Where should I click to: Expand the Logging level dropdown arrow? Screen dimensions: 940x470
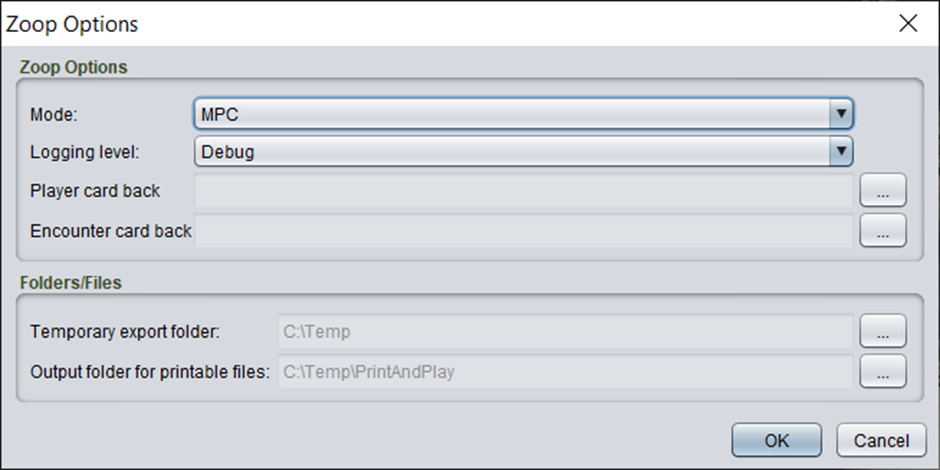pos(841,152)
